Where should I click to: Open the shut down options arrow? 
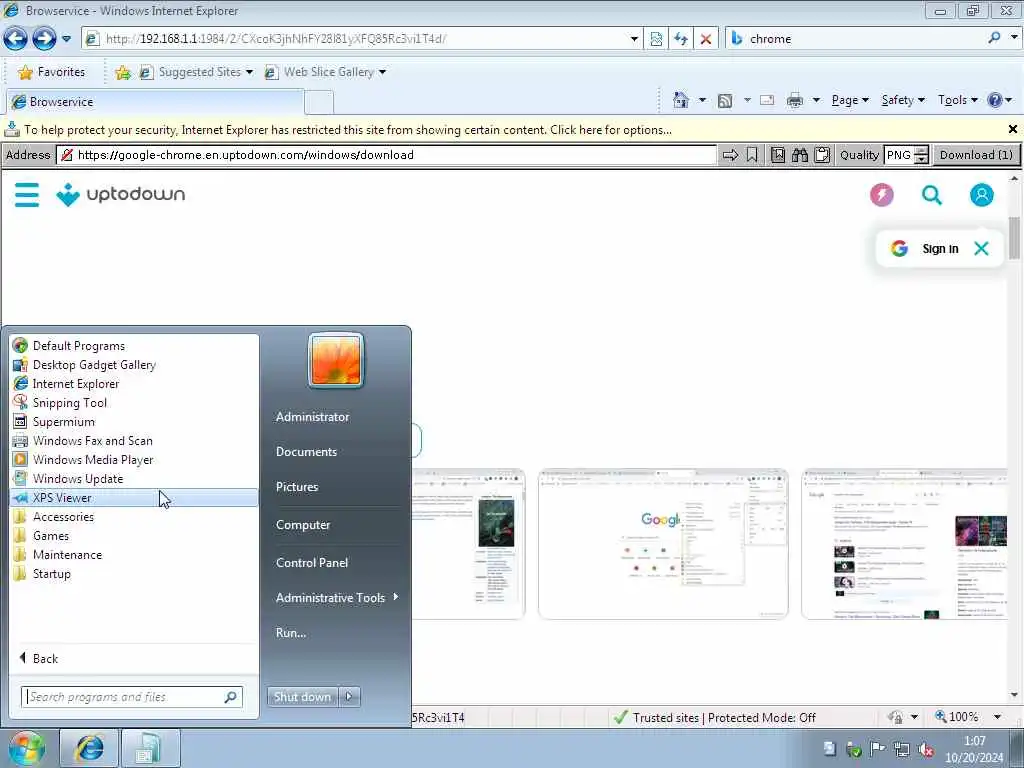349,697
